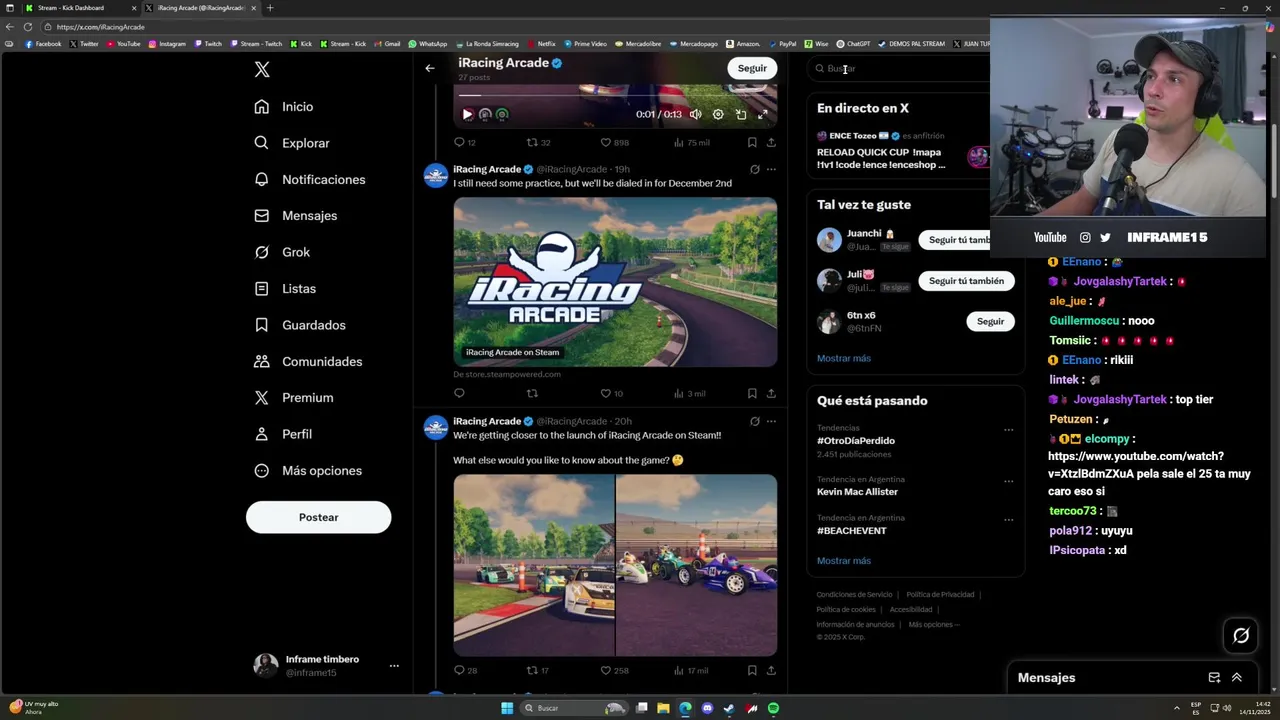Expand Más opciones in the sidebar
1280x720 pixels.
point(308,471)
